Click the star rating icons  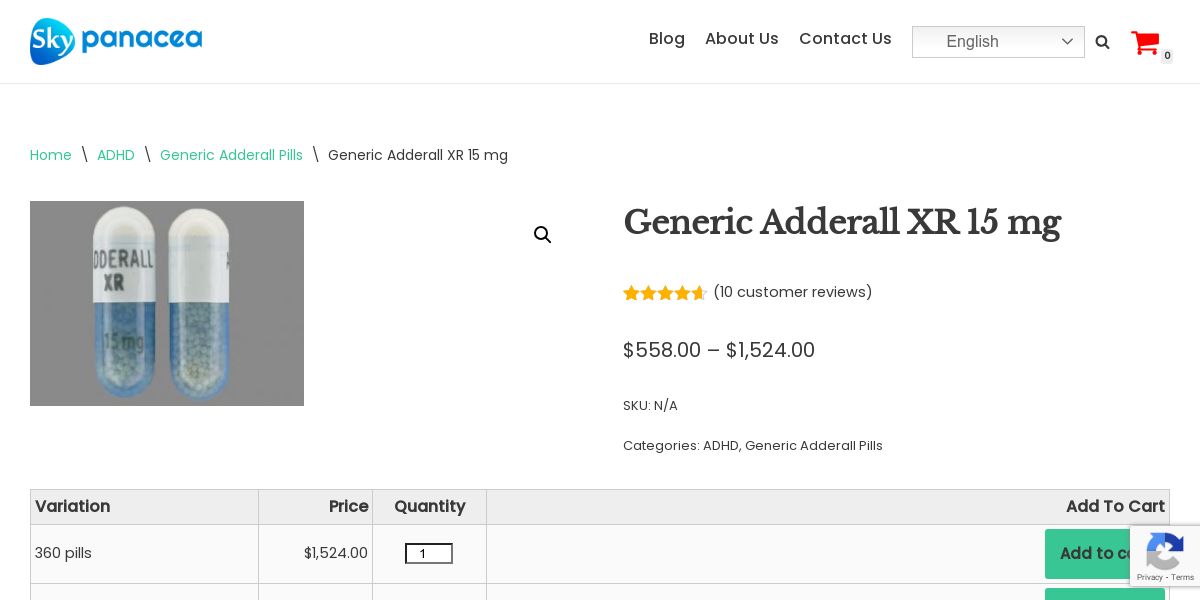664,293
